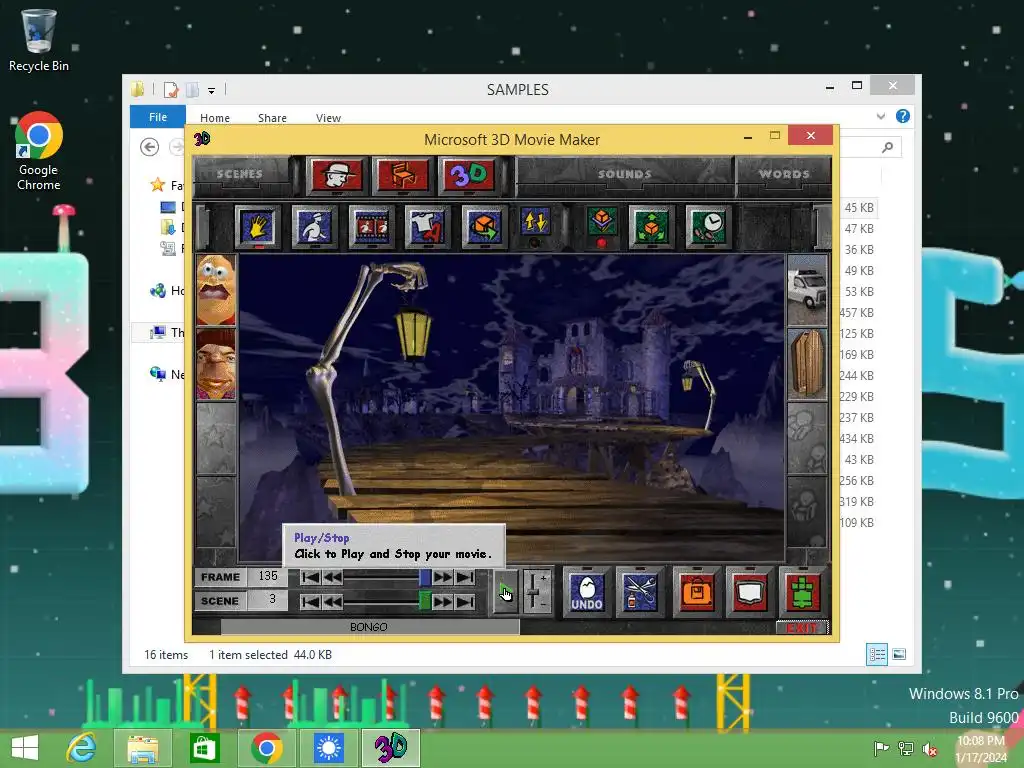Open the 3D Words tool

(468, 175)
